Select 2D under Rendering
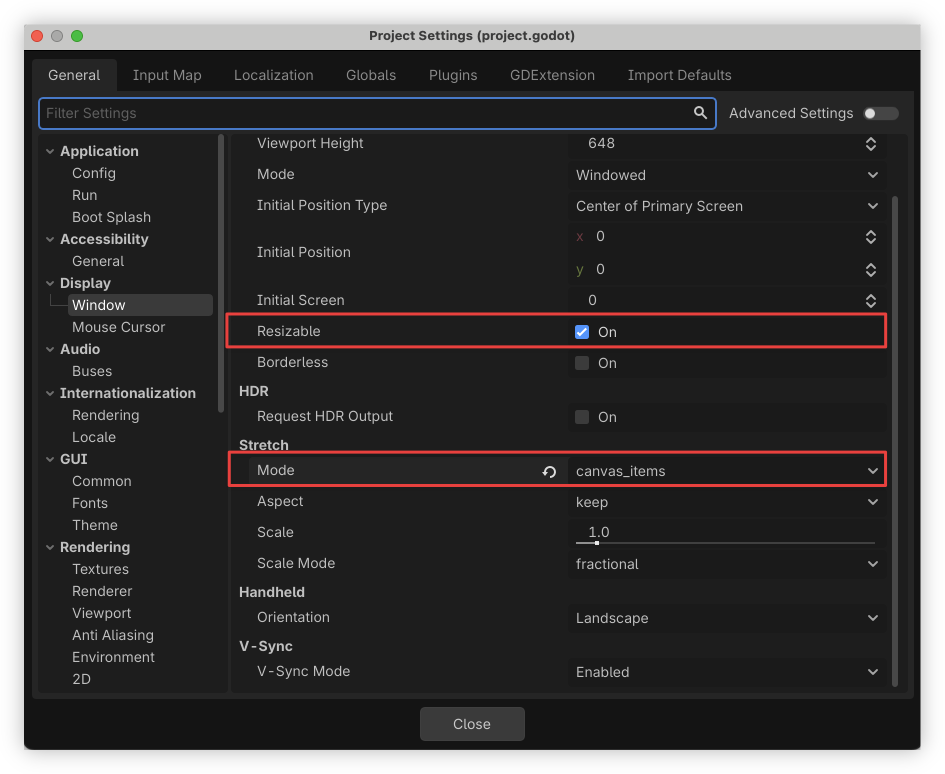The image size is (945, 774). coord(81,679)
